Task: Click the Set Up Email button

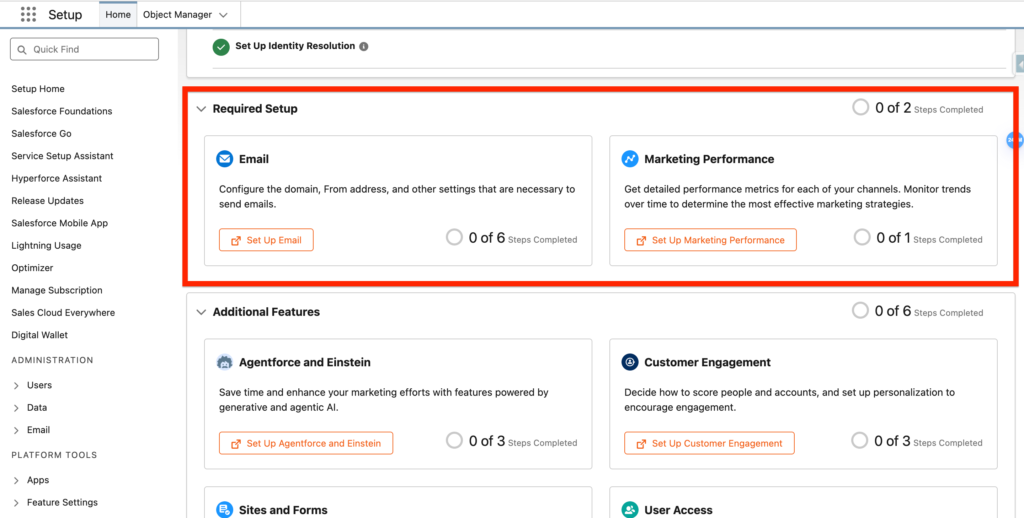Action: click(x=266, y=240)
